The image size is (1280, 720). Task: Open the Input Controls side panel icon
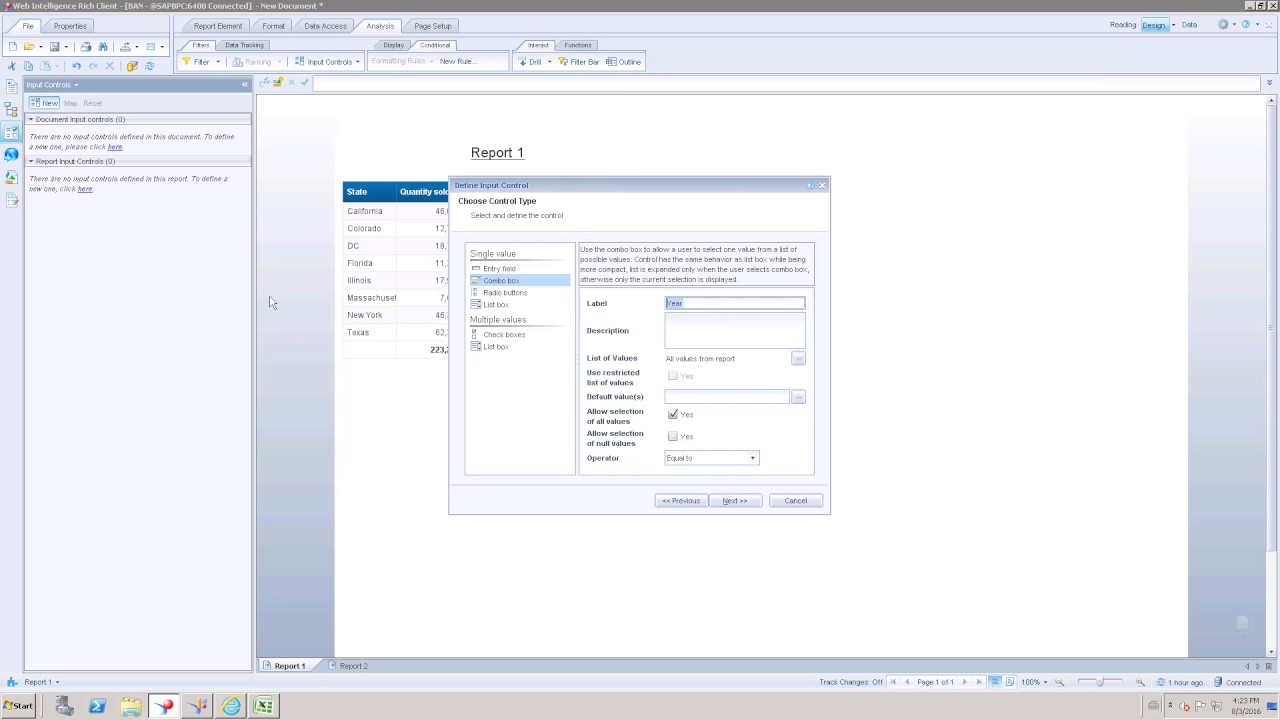point(12,132)
